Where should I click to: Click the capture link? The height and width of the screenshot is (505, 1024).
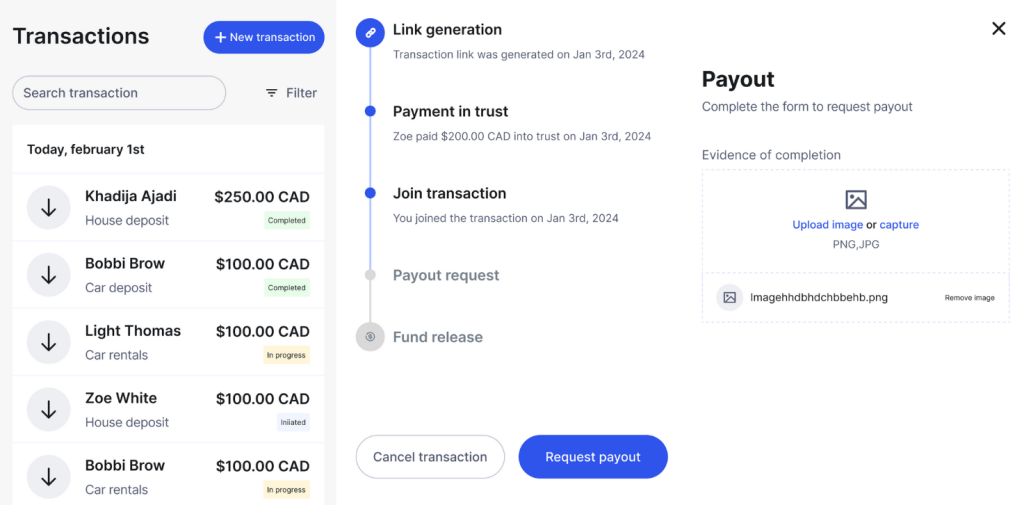coord(899,225)
